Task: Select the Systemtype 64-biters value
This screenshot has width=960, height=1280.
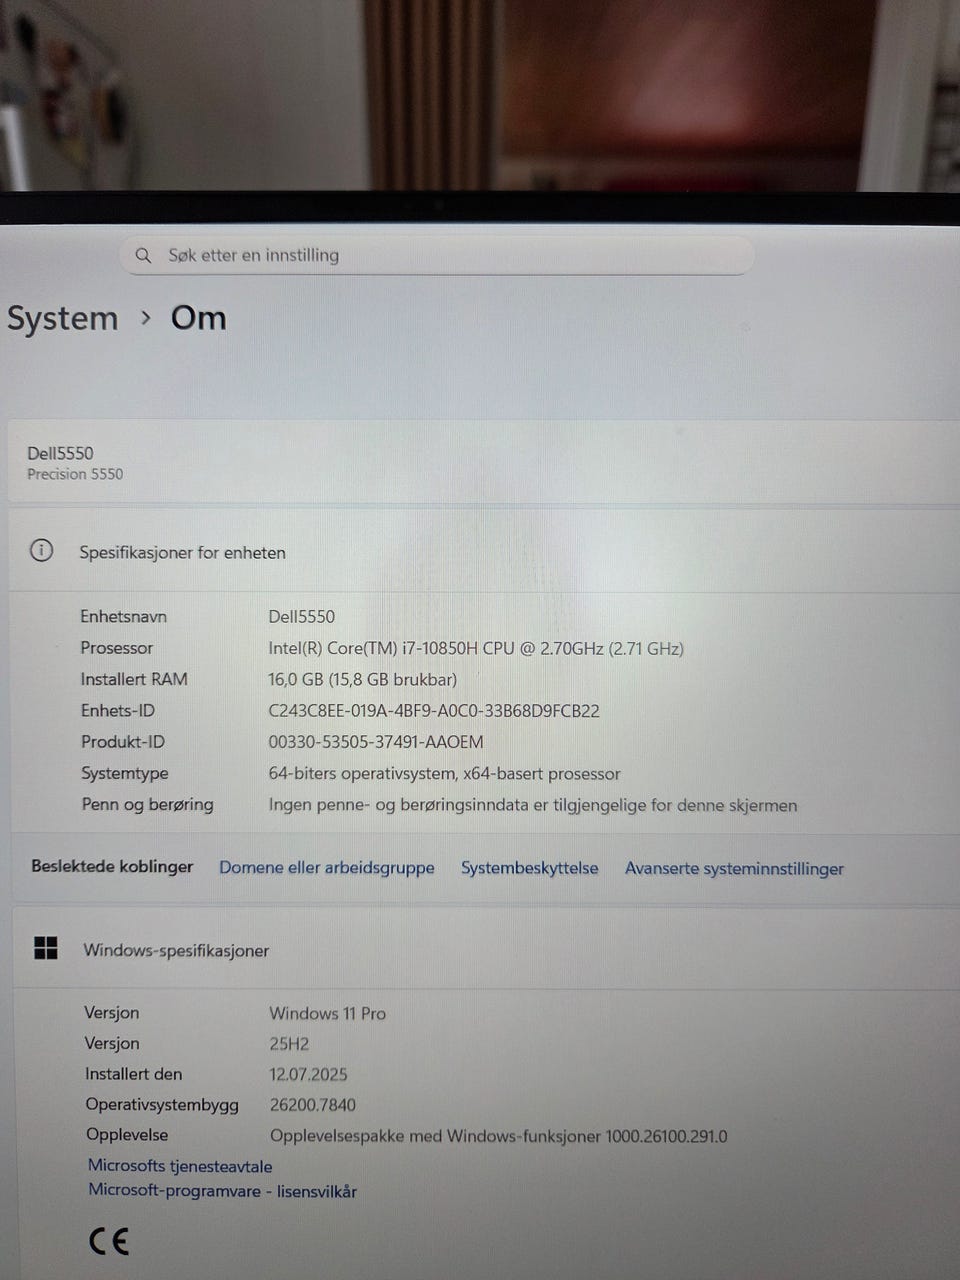Action: coord(444,774)
